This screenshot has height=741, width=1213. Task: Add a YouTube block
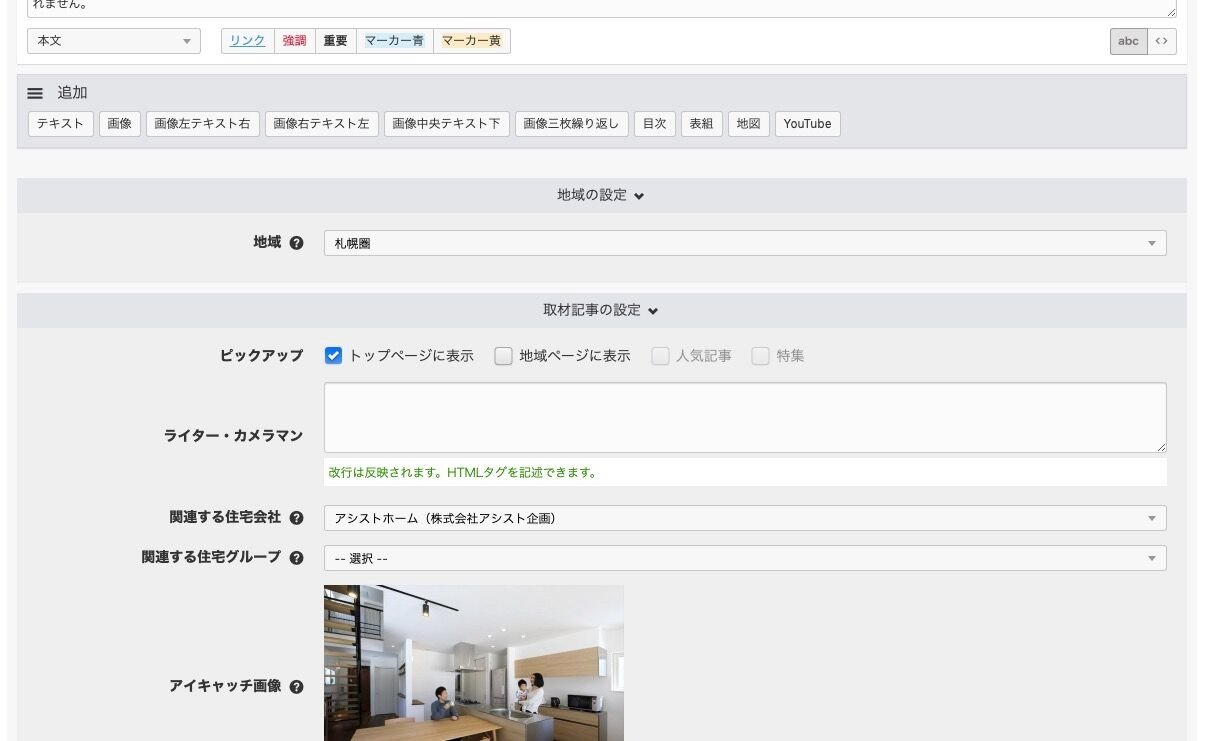click(807, 124)
